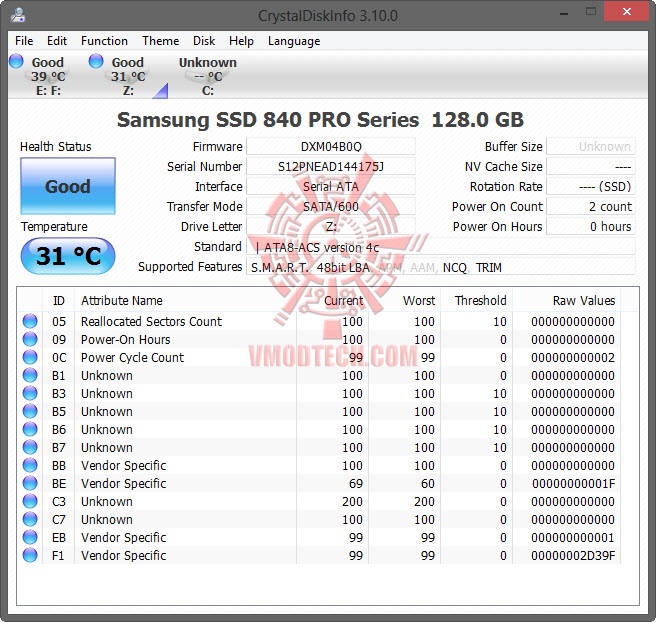This screenshot has width=656, height=622.
Task: Click the Standard field ATA8-ACS version 4c
Action: pos(441,247)
